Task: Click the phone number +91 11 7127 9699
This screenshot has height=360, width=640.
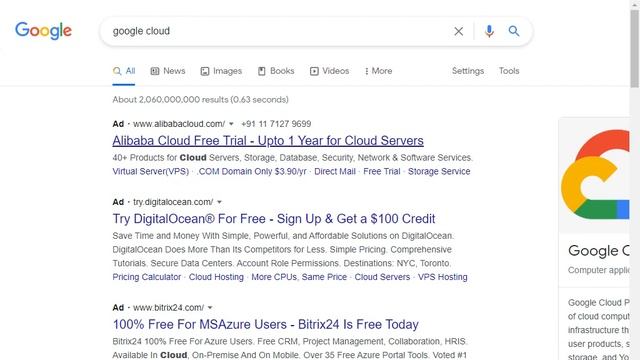Action: (276, 124)
